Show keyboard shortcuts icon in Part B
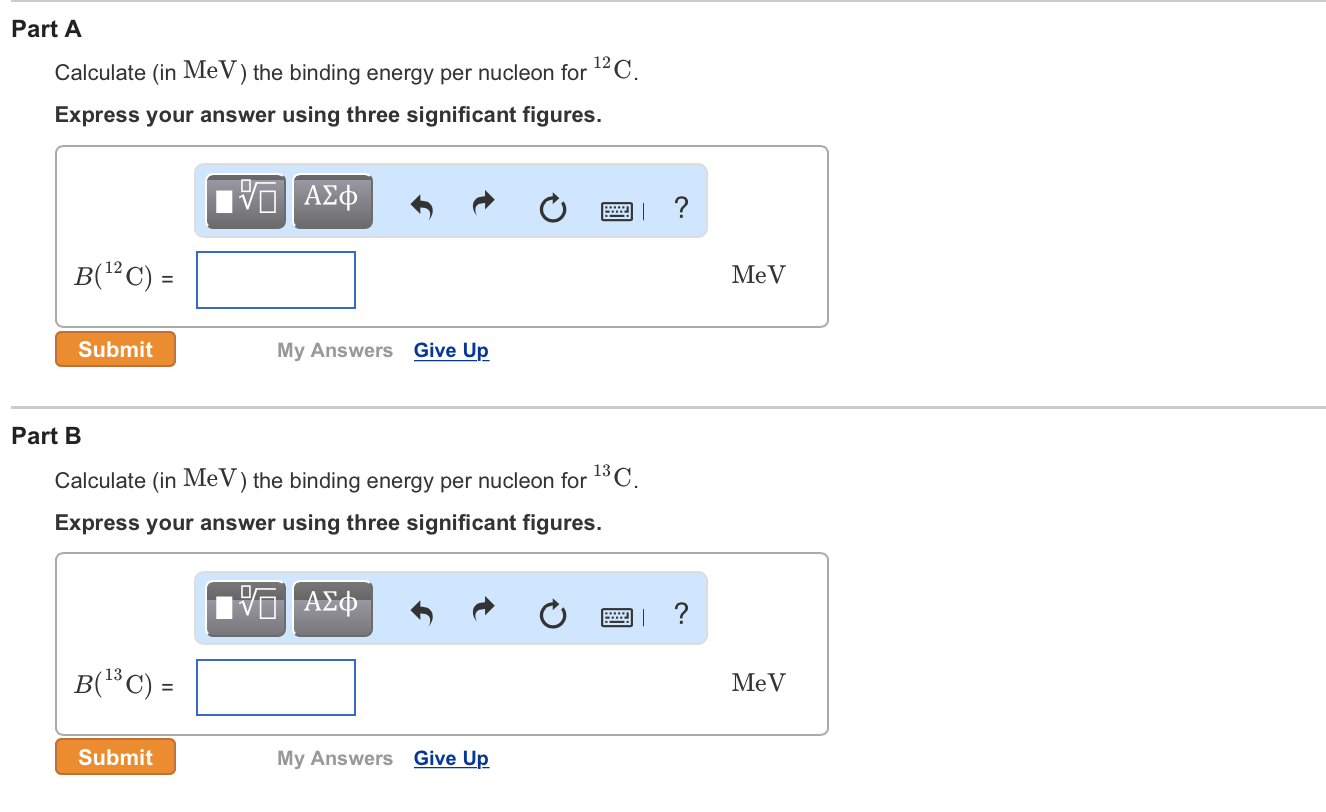The width and height of the screenshot is (1326, 812). (x=617, y=617)
